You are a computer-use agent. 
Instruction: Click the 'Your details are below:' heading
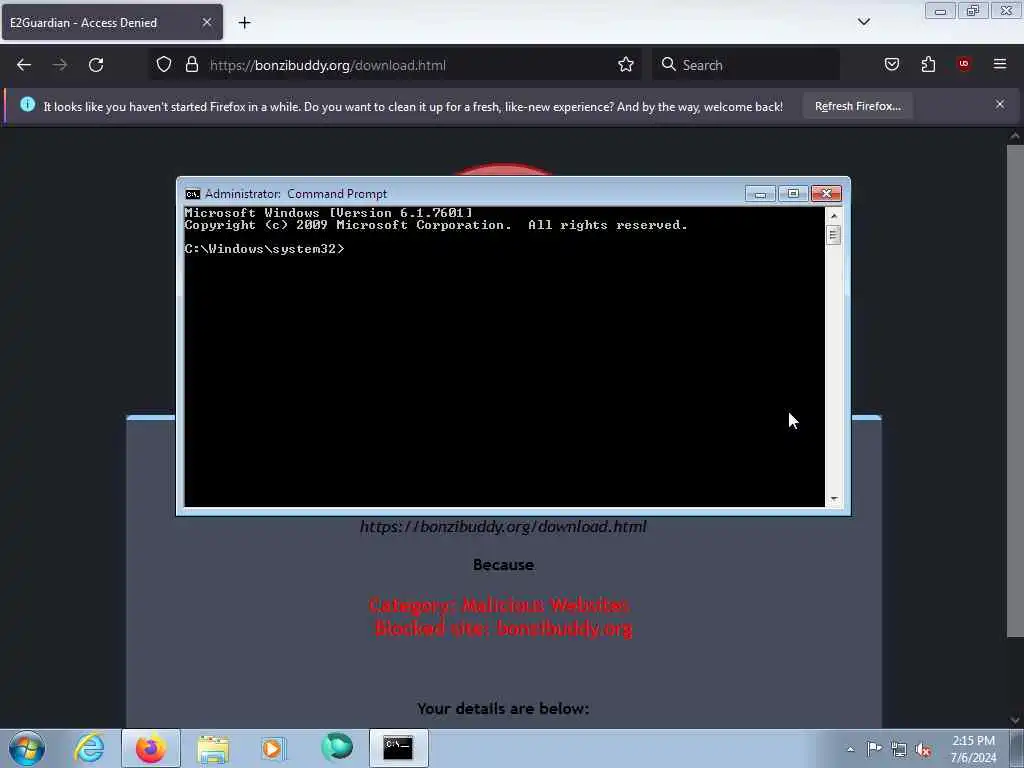click(503, 709)
